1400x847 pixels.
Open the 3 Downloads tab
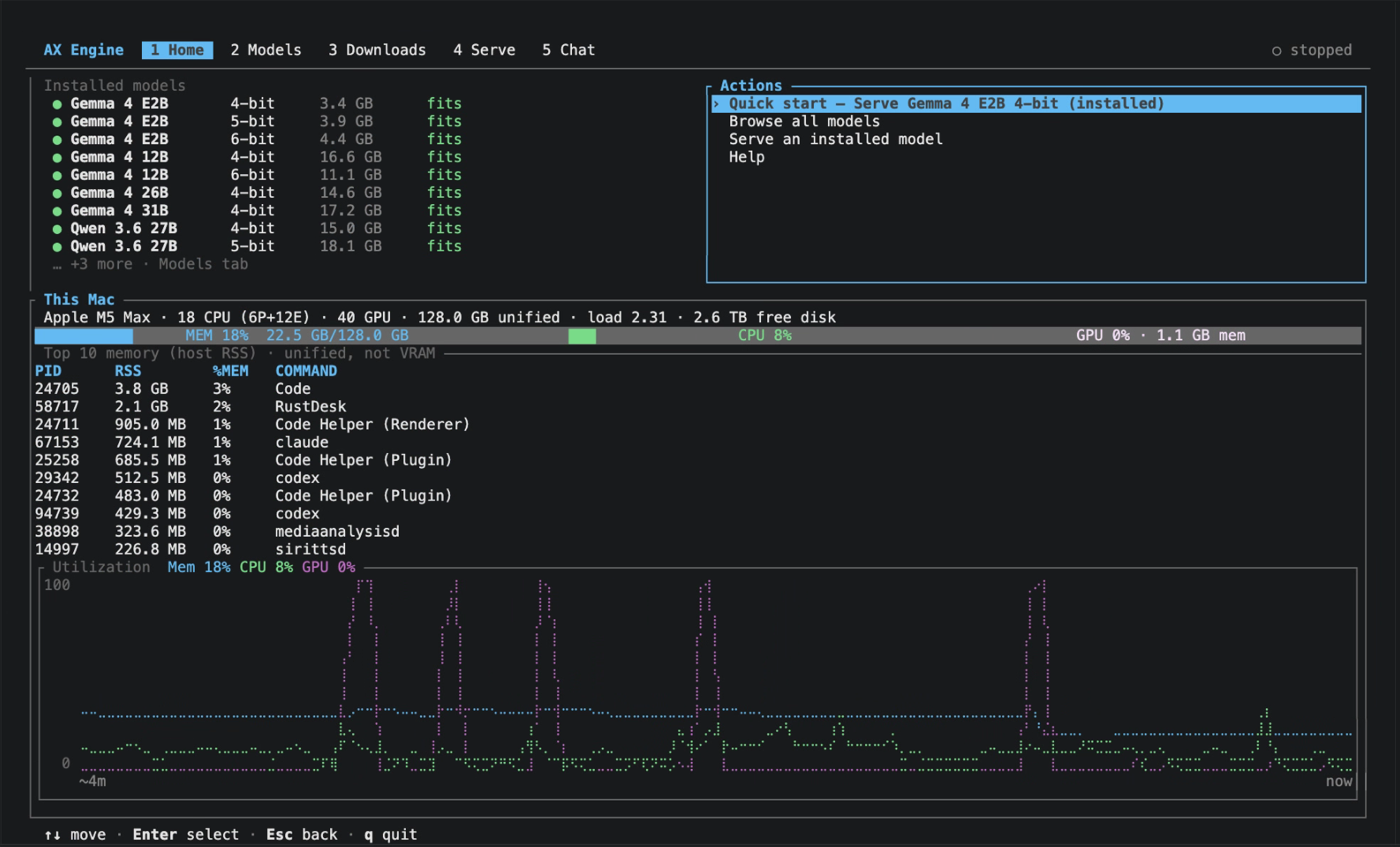[x=377, y=50]
